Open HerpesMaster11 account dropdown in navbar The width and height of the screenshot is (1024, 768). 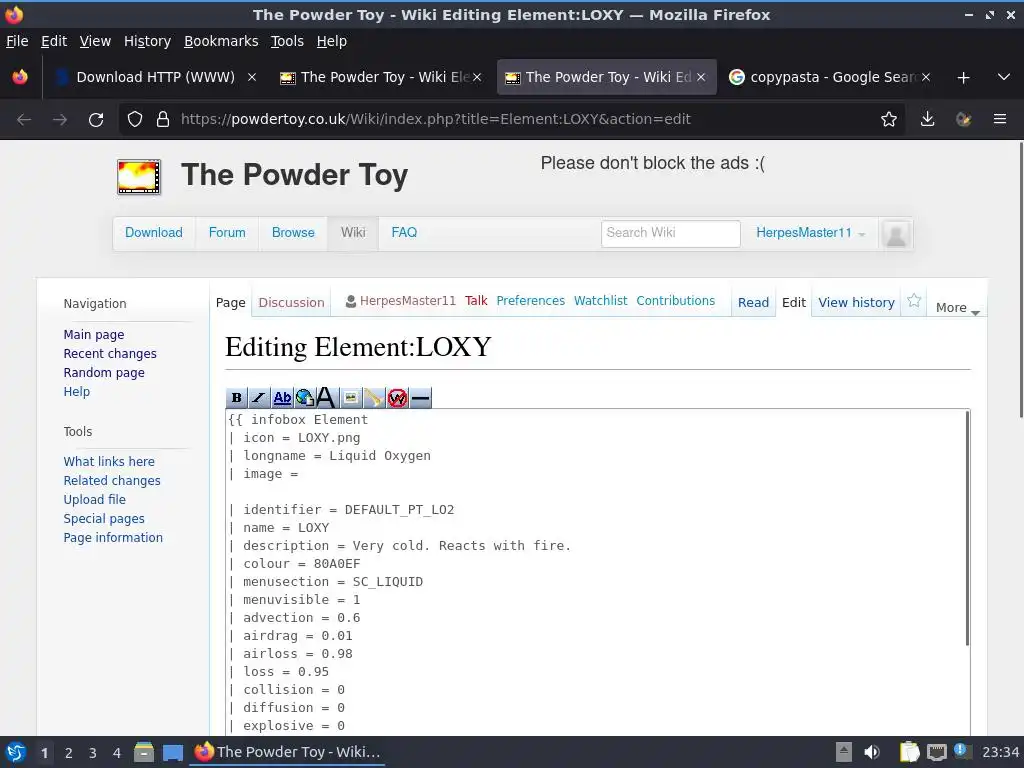point(810,233)
